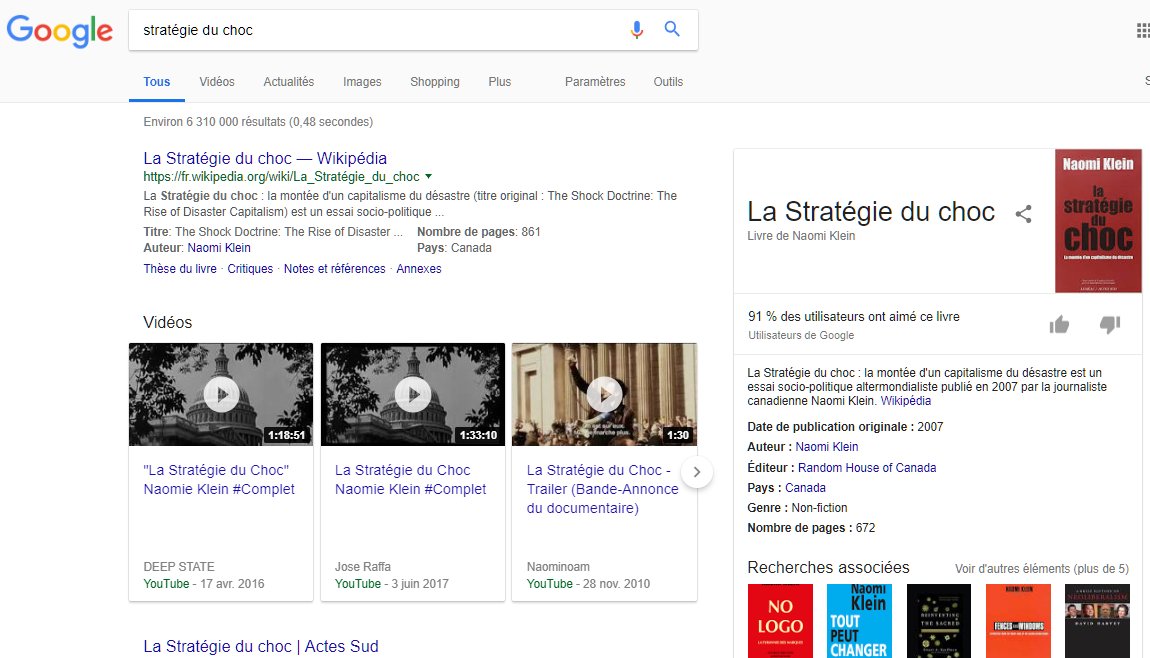Open "La Stratégie du Choc" Naomie Klein #Complet title
The height and width of the screenshot is (658, 1150).
[x=219, y=480]
